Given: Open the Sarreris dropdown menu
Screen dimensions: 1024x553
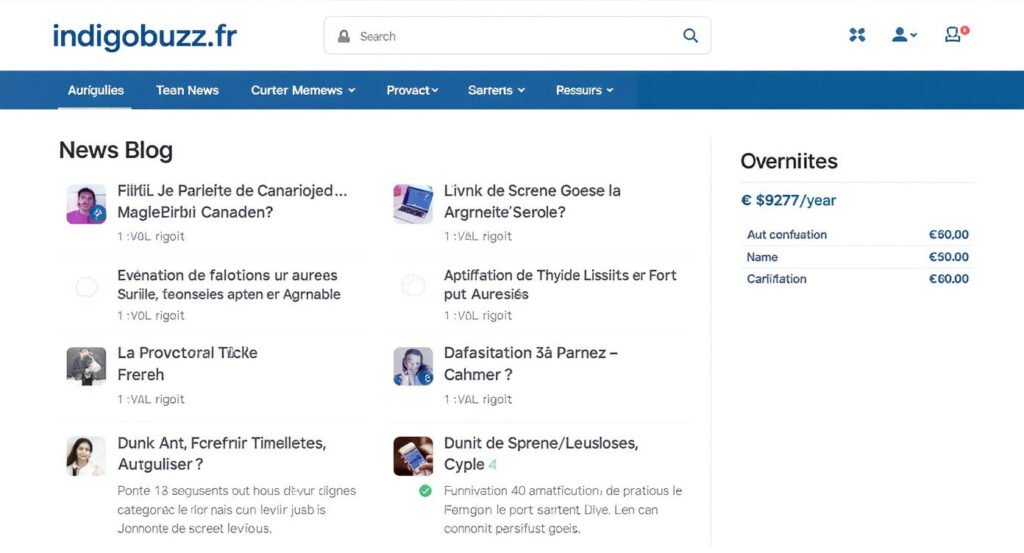Looking at the screenshot, I should tap(496, 90).
